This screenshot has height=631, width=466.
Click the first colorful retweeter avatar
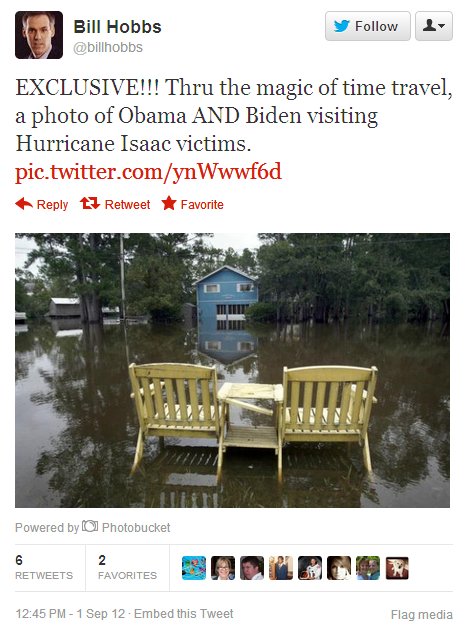[194, 568]
